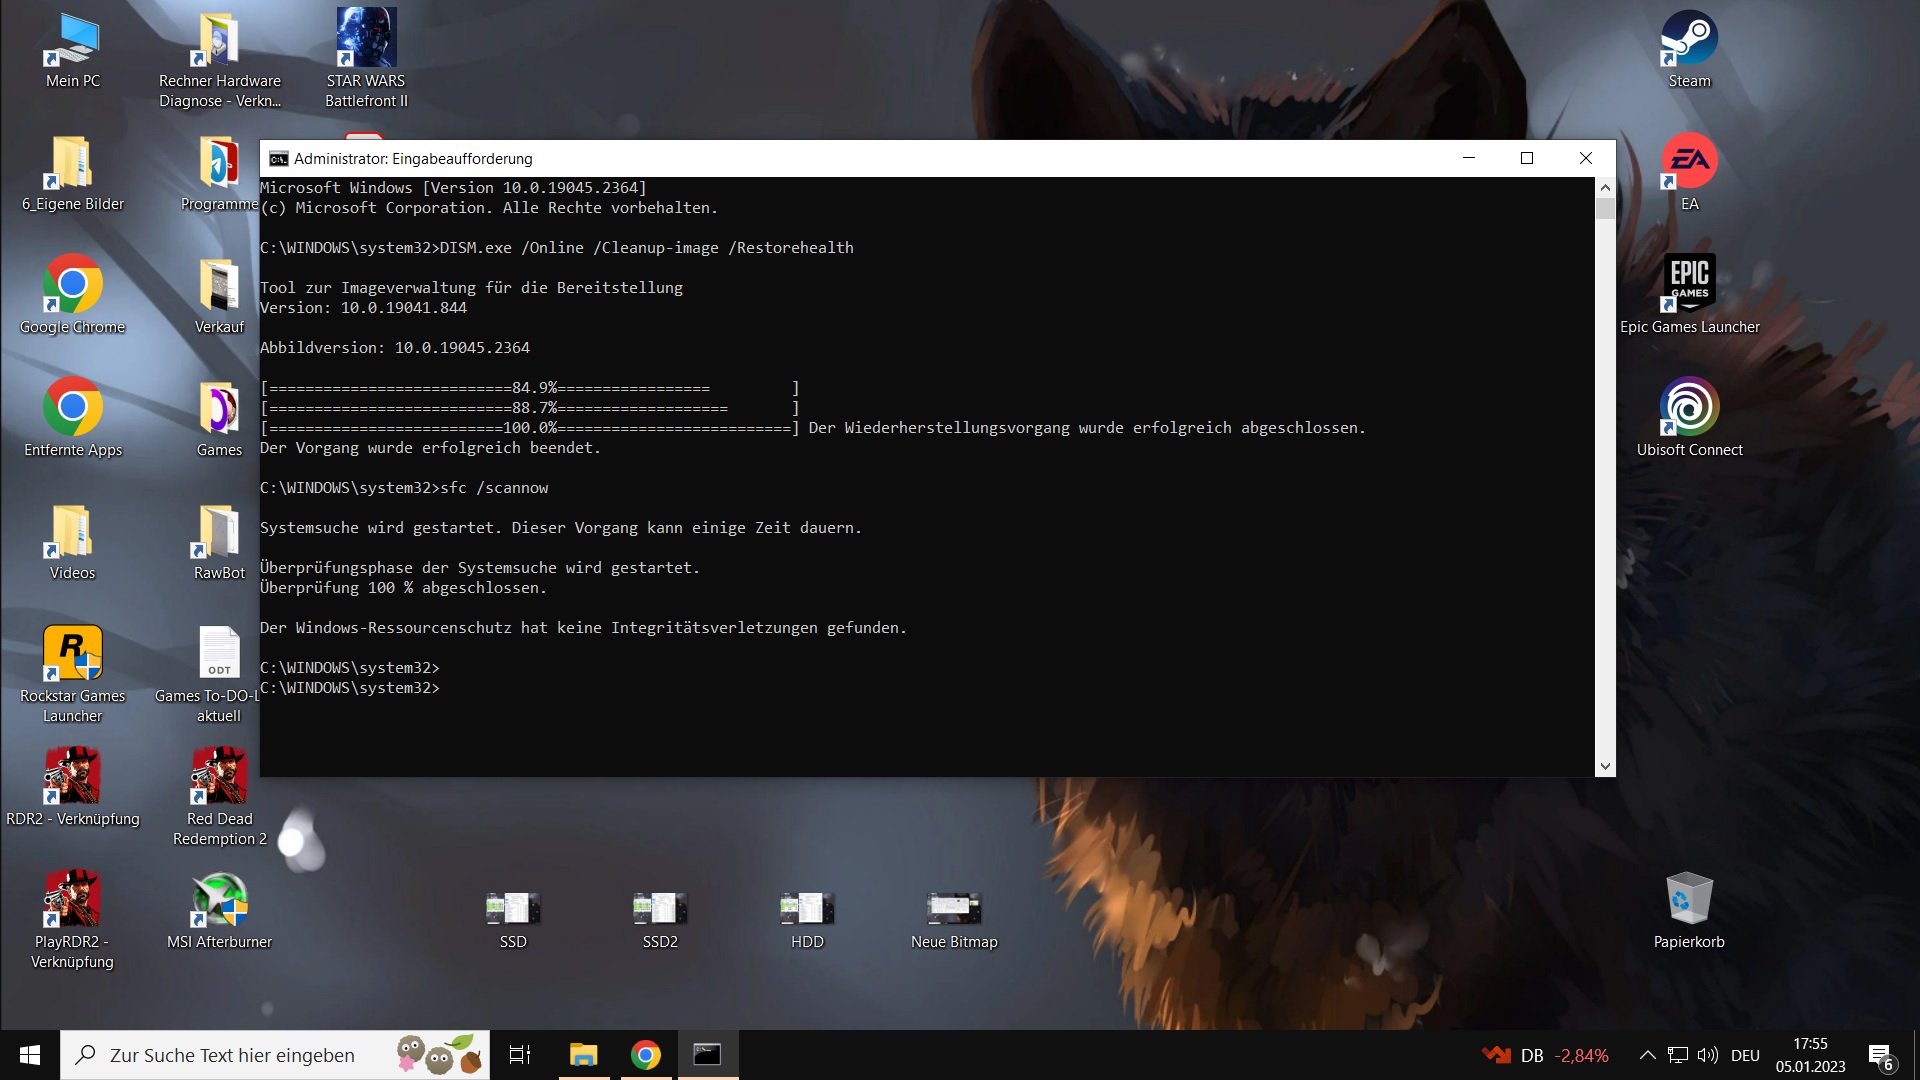Select the Red Dead Redemption 2 shortcut

219,777
